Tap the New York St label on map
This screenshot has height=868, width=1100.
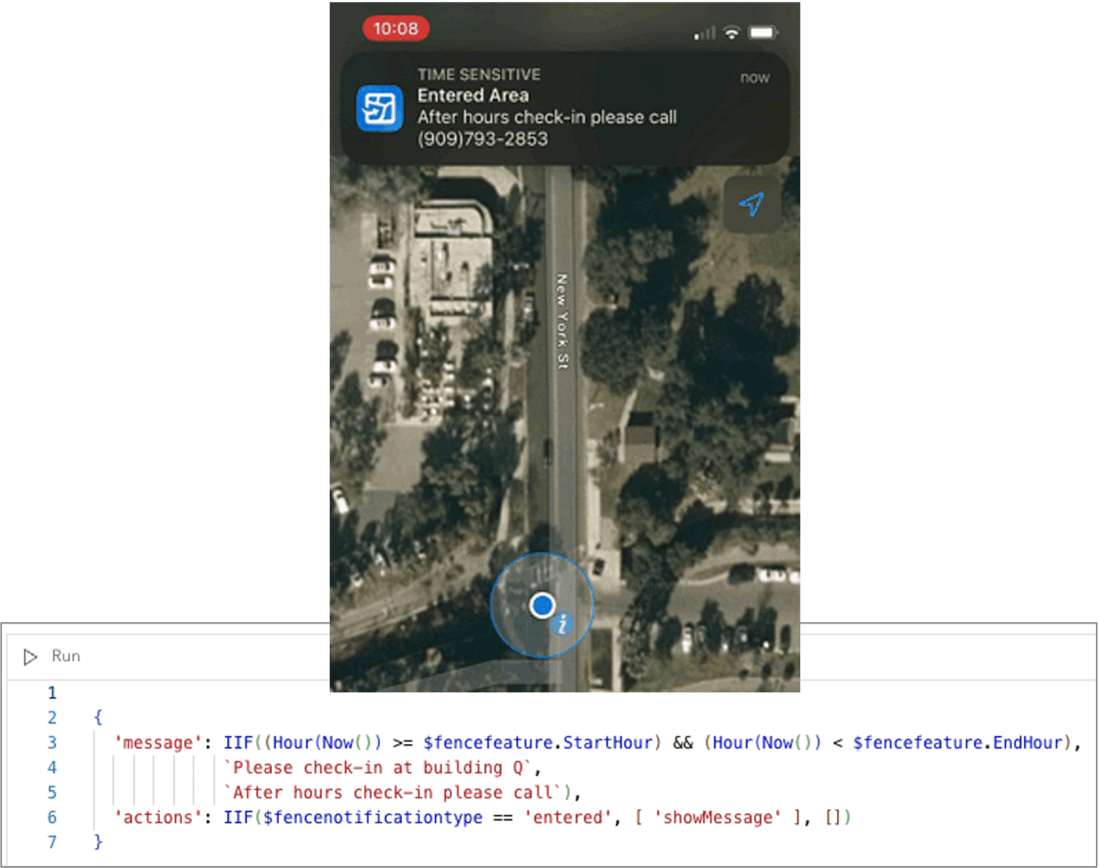[x=561, y=322]
